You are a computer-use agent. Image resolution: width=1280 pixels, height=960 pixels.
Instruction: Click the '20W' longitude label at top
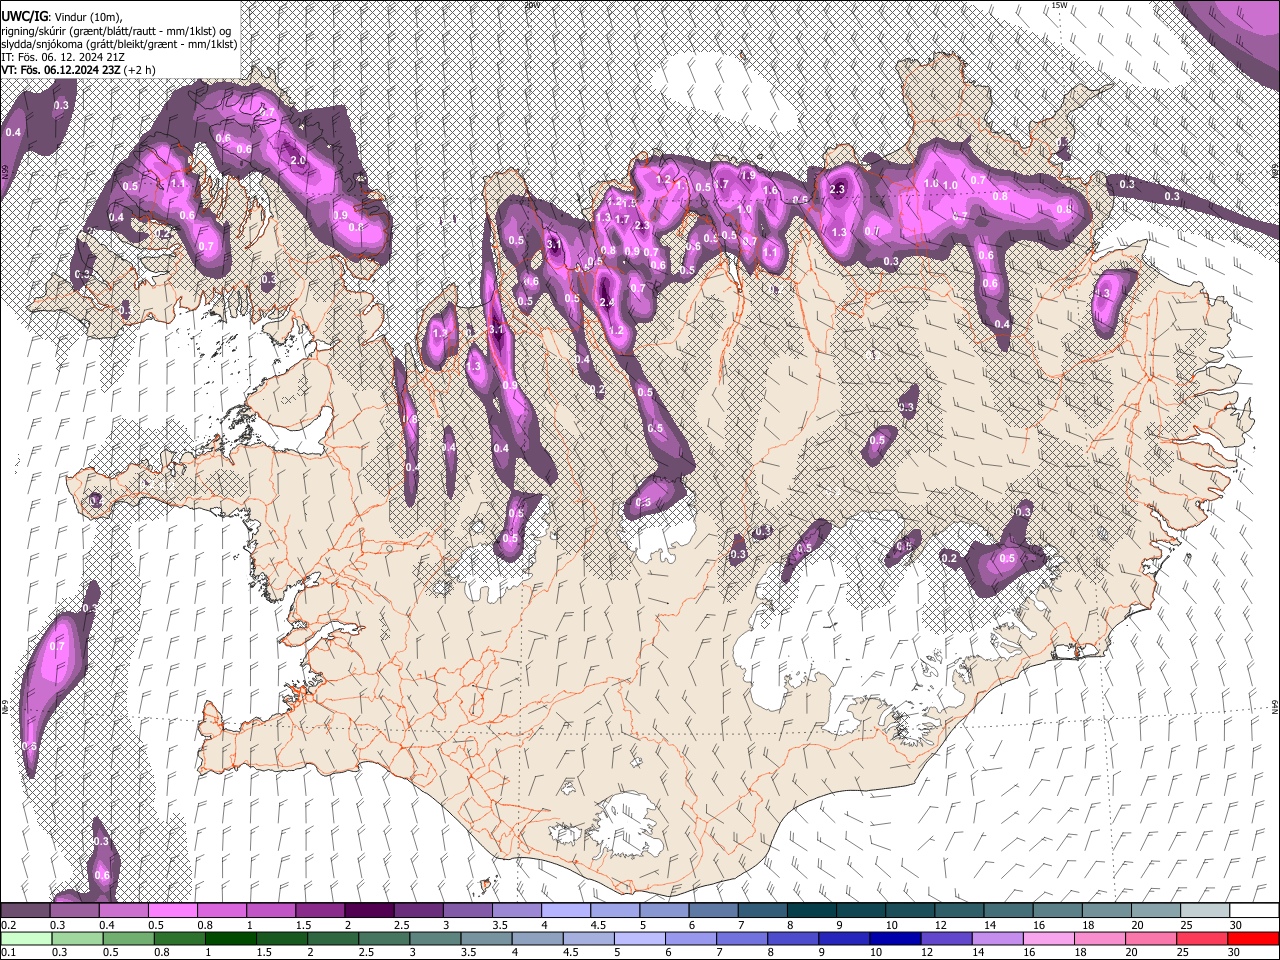point(532,5)
